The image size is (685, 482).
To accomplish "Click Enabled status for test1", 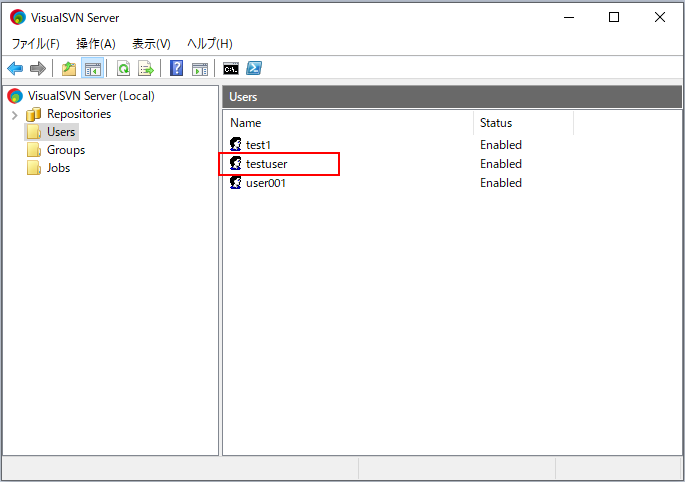I will coord(501,145).
